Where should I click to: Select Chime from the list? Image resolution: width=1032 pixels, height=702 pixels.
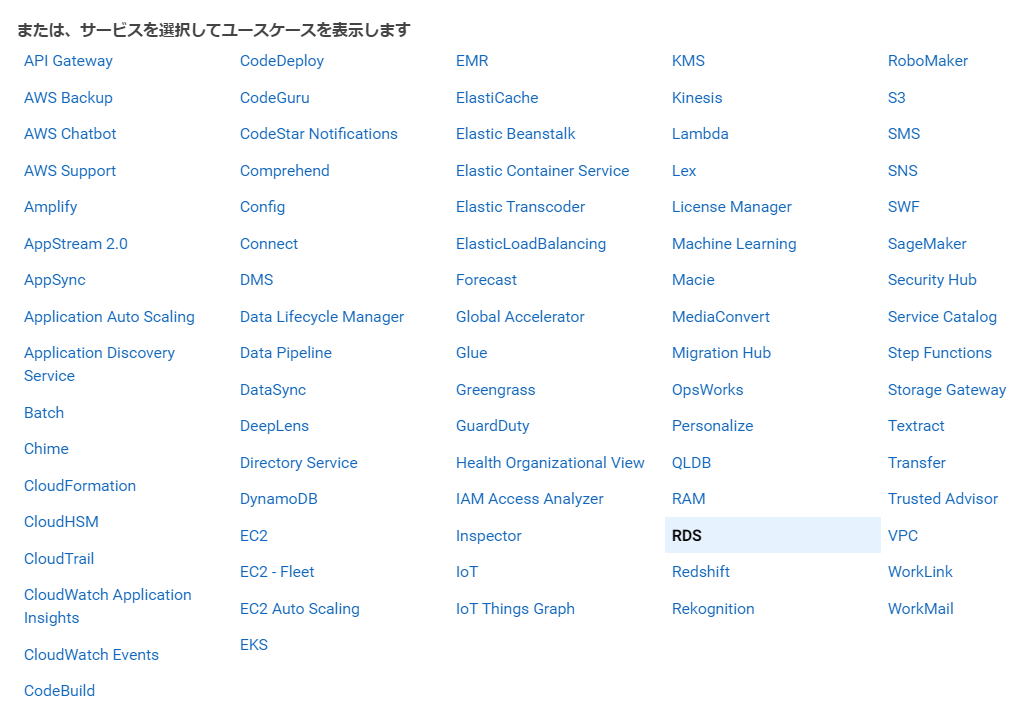click(x=46, y=449)
